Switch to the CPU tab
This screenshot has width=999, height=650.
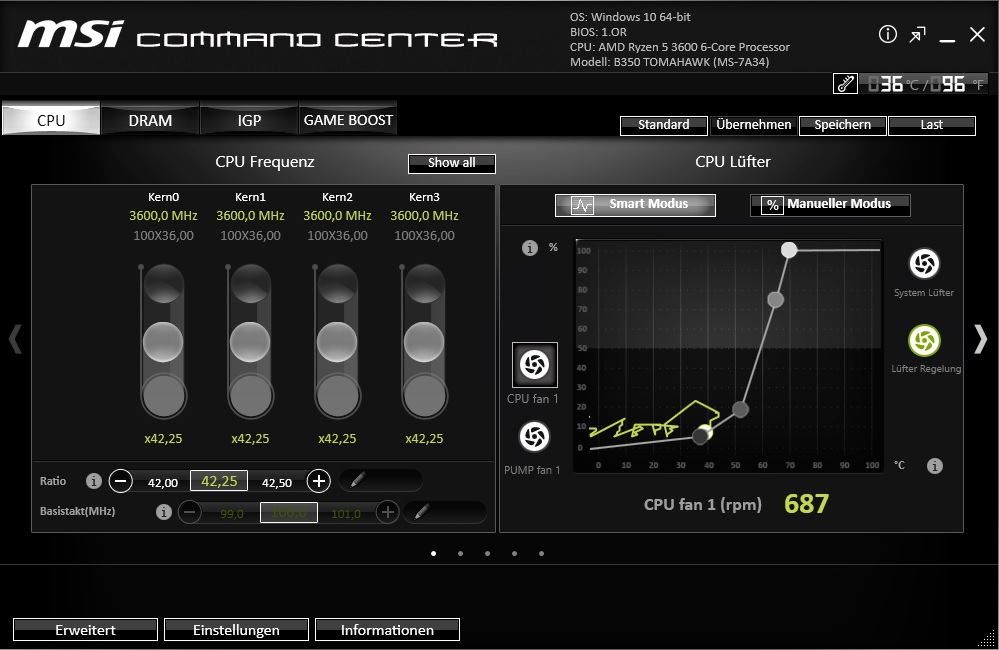(x=51, y=119)
